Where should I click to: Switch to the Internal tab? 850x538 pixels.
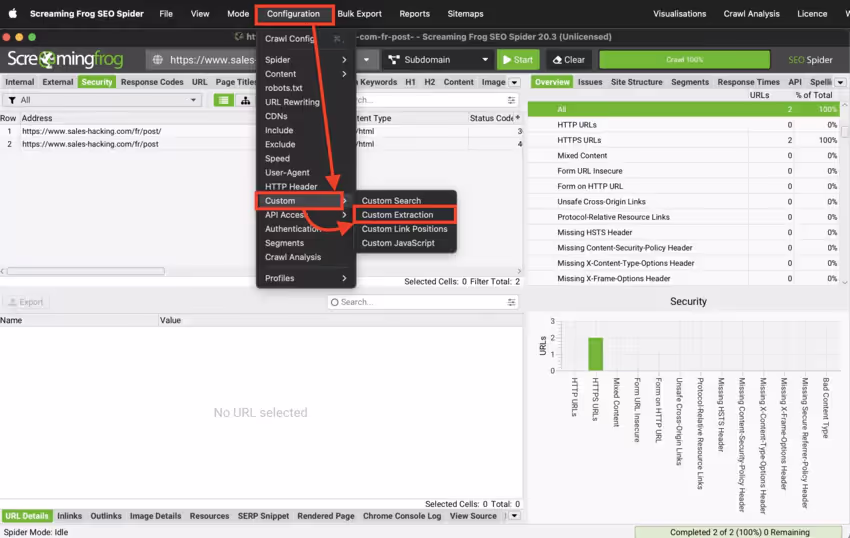pyautogui.click(x=20, y=82)
